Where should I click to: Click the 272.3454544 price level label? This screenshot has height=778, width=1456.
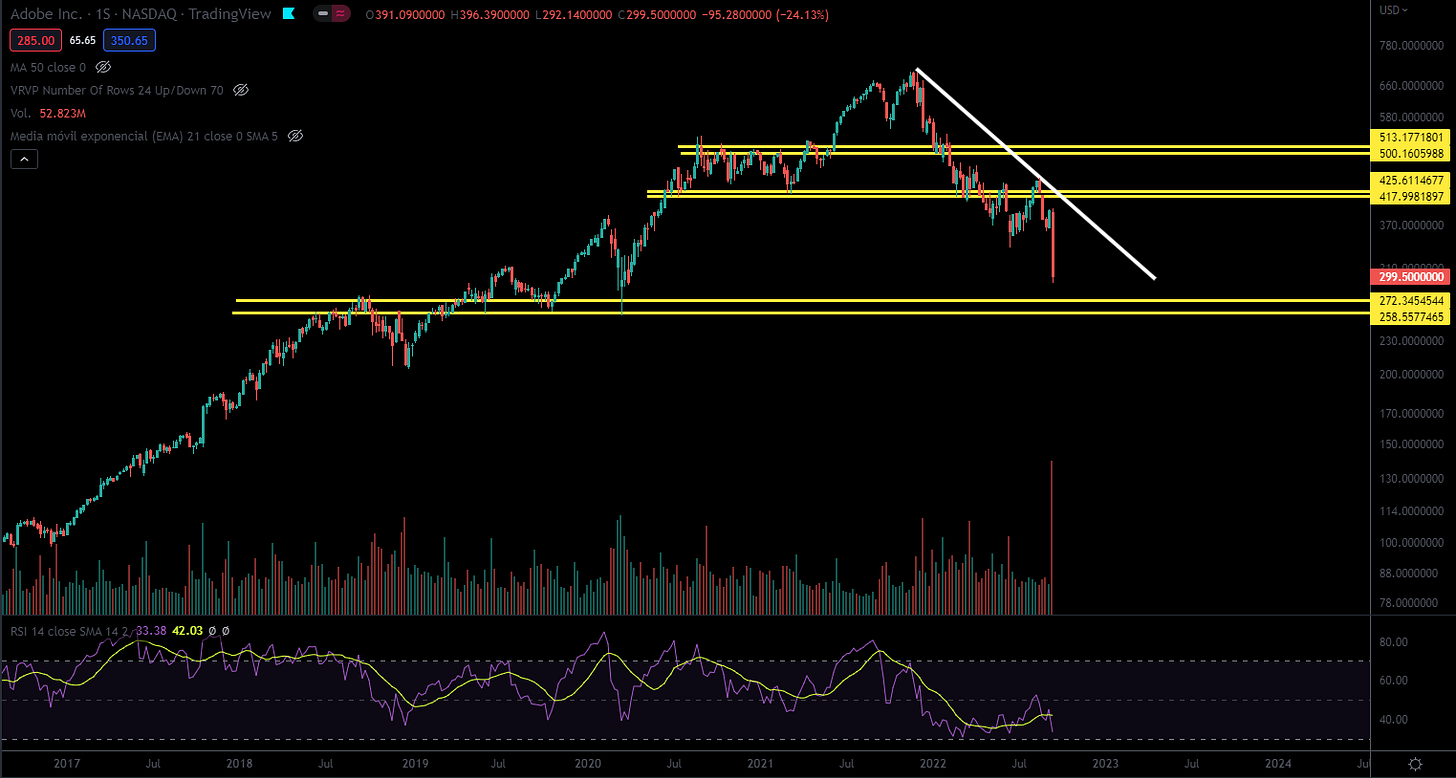coord(1411,300)
